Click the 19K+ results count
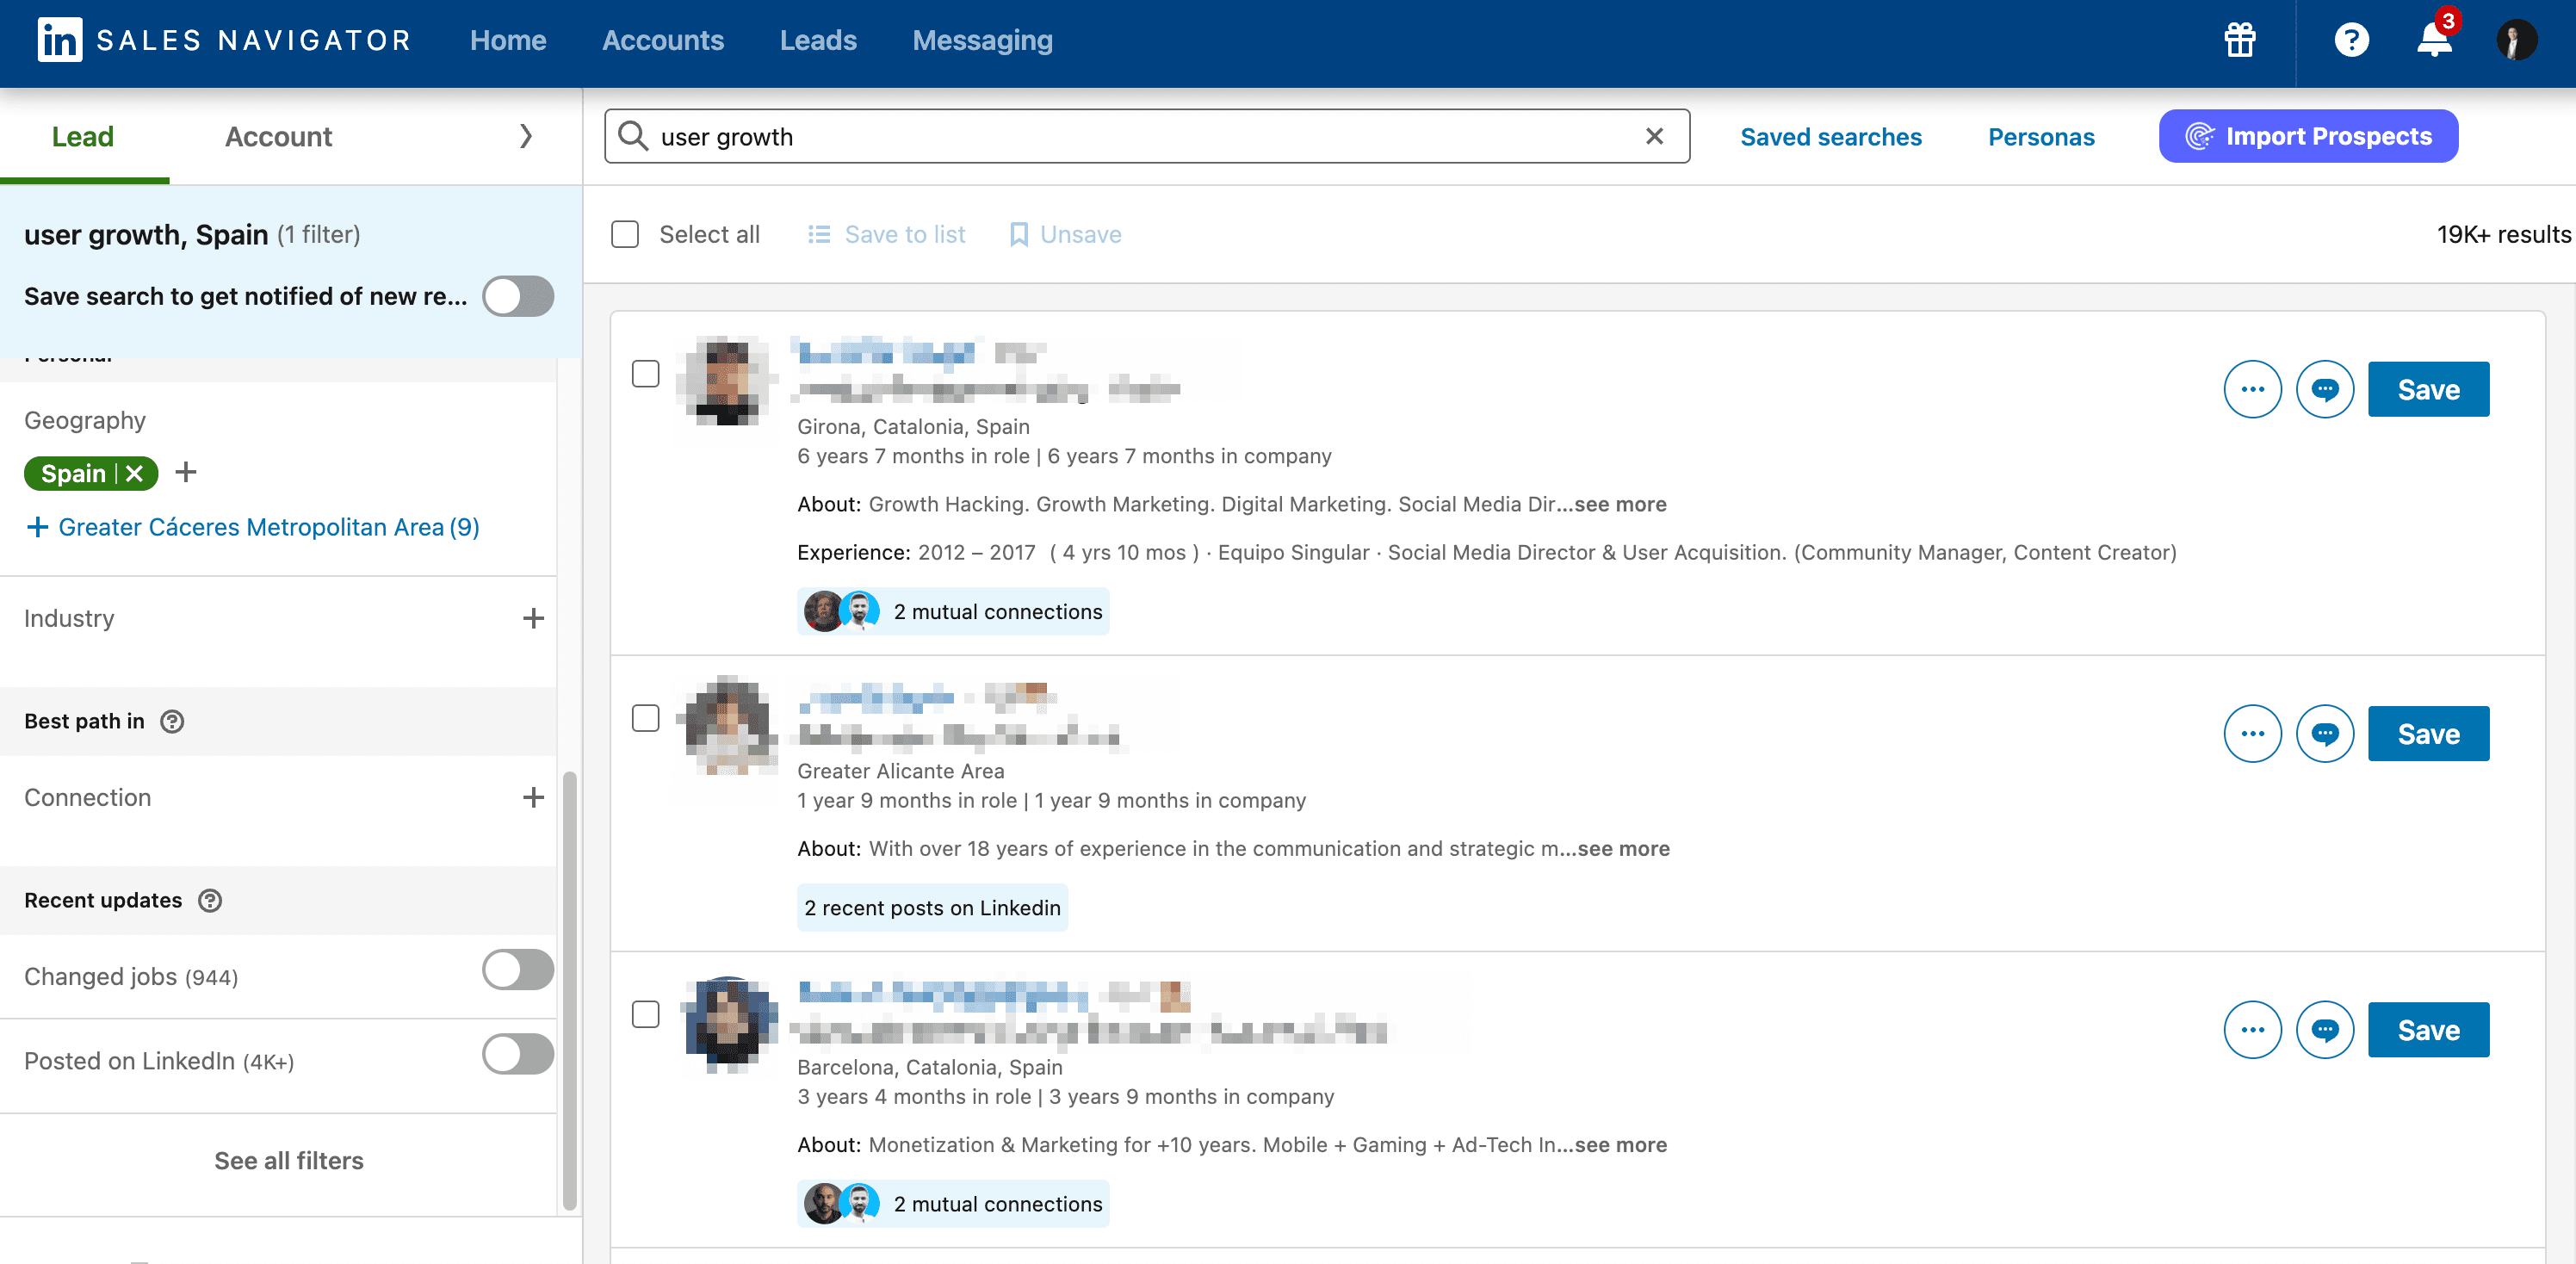This screenshot has height=1264, width=2576. pyautogui.click(x=2503, y=234)
